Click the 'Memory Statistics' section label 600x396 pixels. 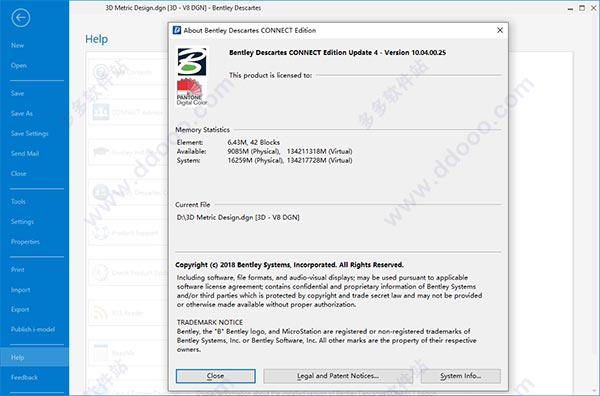202,130
